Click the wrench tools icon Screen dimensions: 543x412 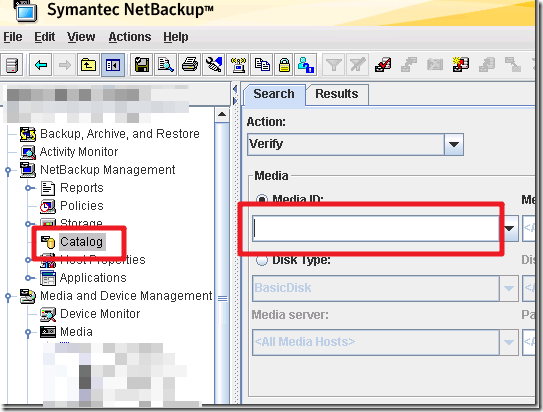(x=214, y=65)
